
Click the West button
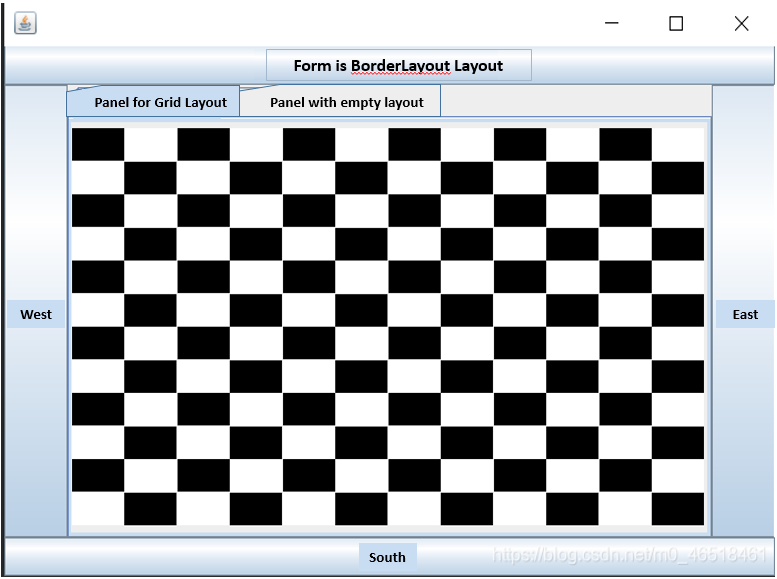pyautogui.click(x=36, y=314)
